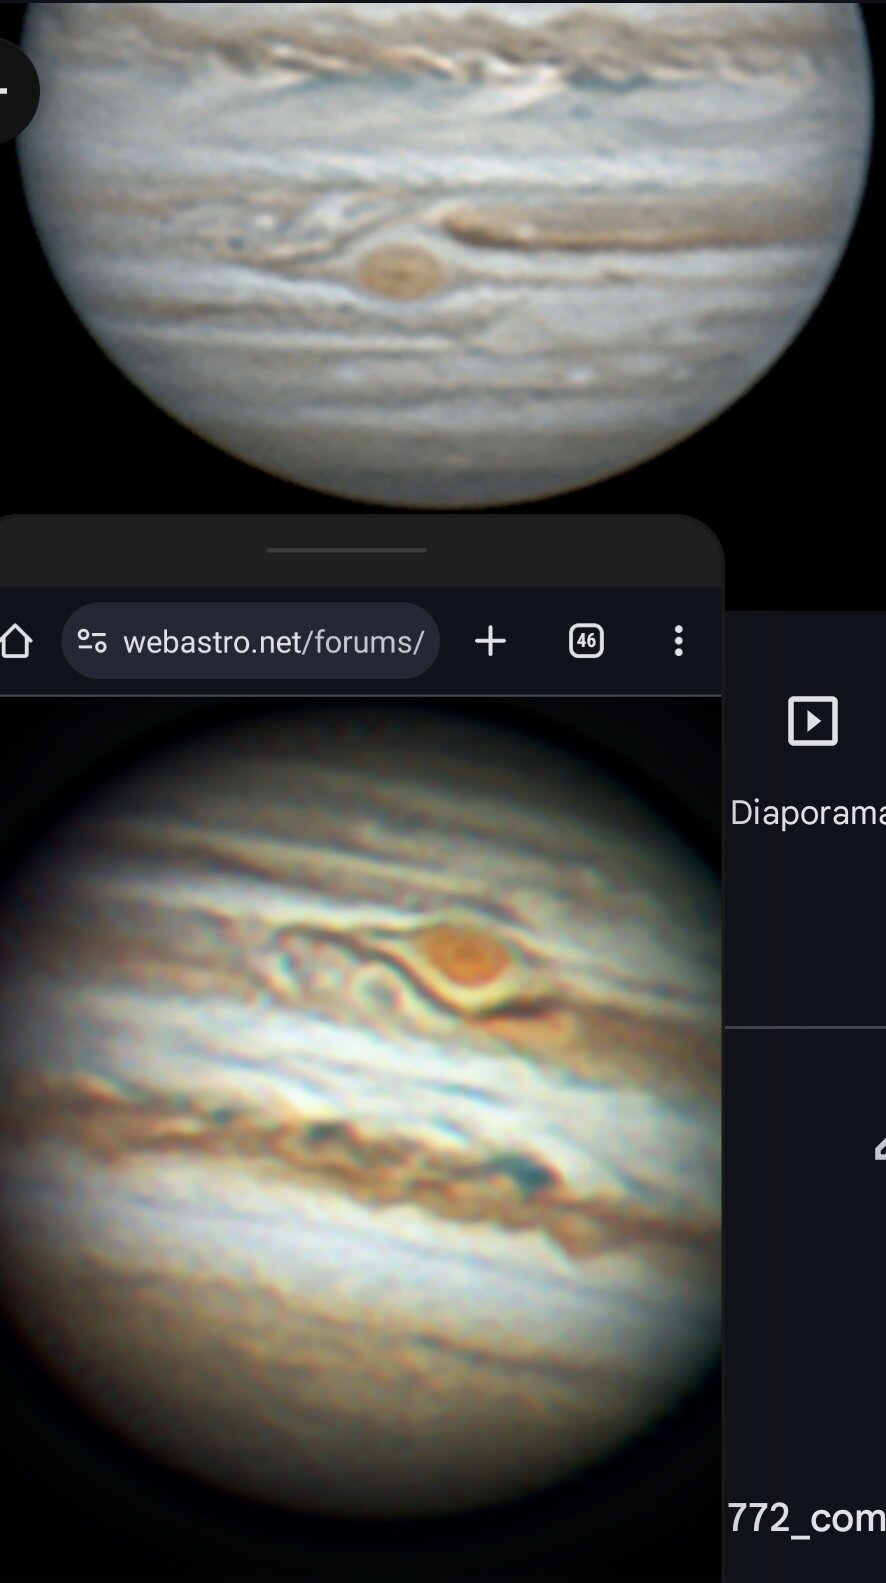Tap the upper gray Jupiter photo

point(443,250)
